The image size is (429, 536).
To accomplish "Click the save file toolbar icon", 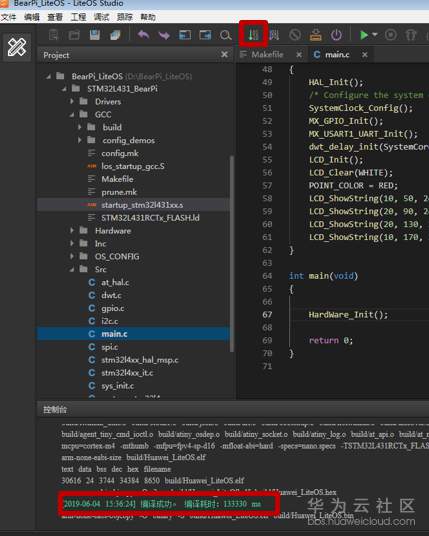I will point(95,35).
